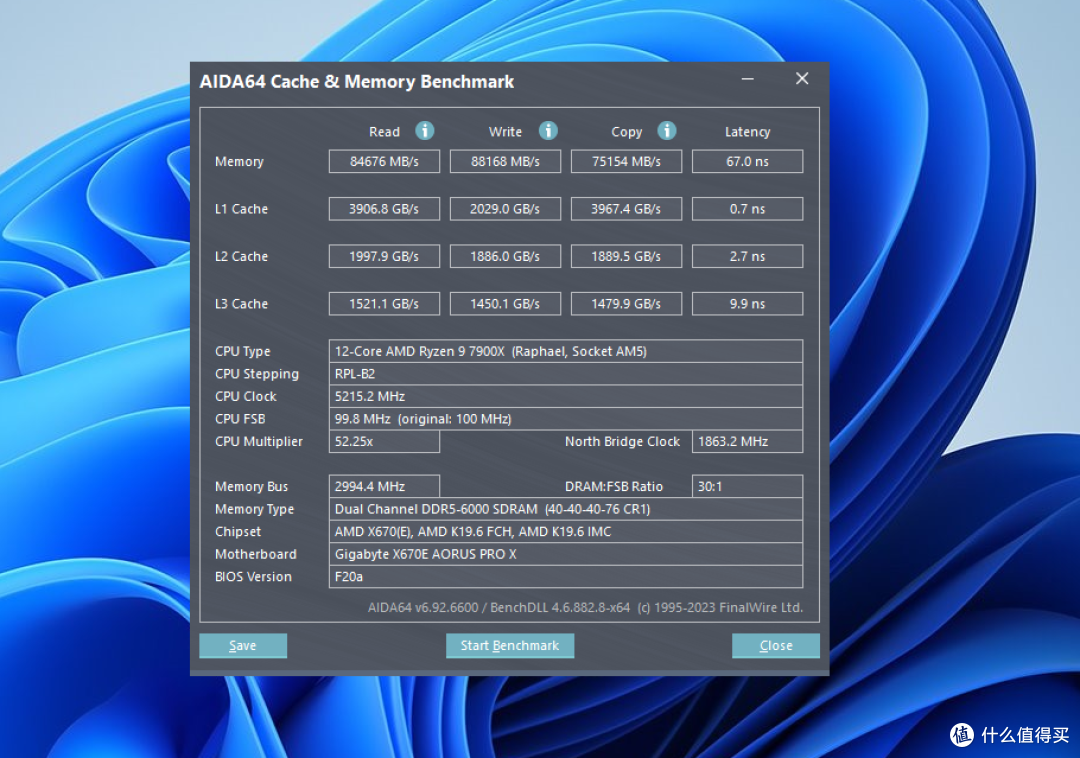This screenshot has height=758, width=1080.
Task: Click the AIDA64 Cache & Memory Benchmark title
Action: click(357, 82)
